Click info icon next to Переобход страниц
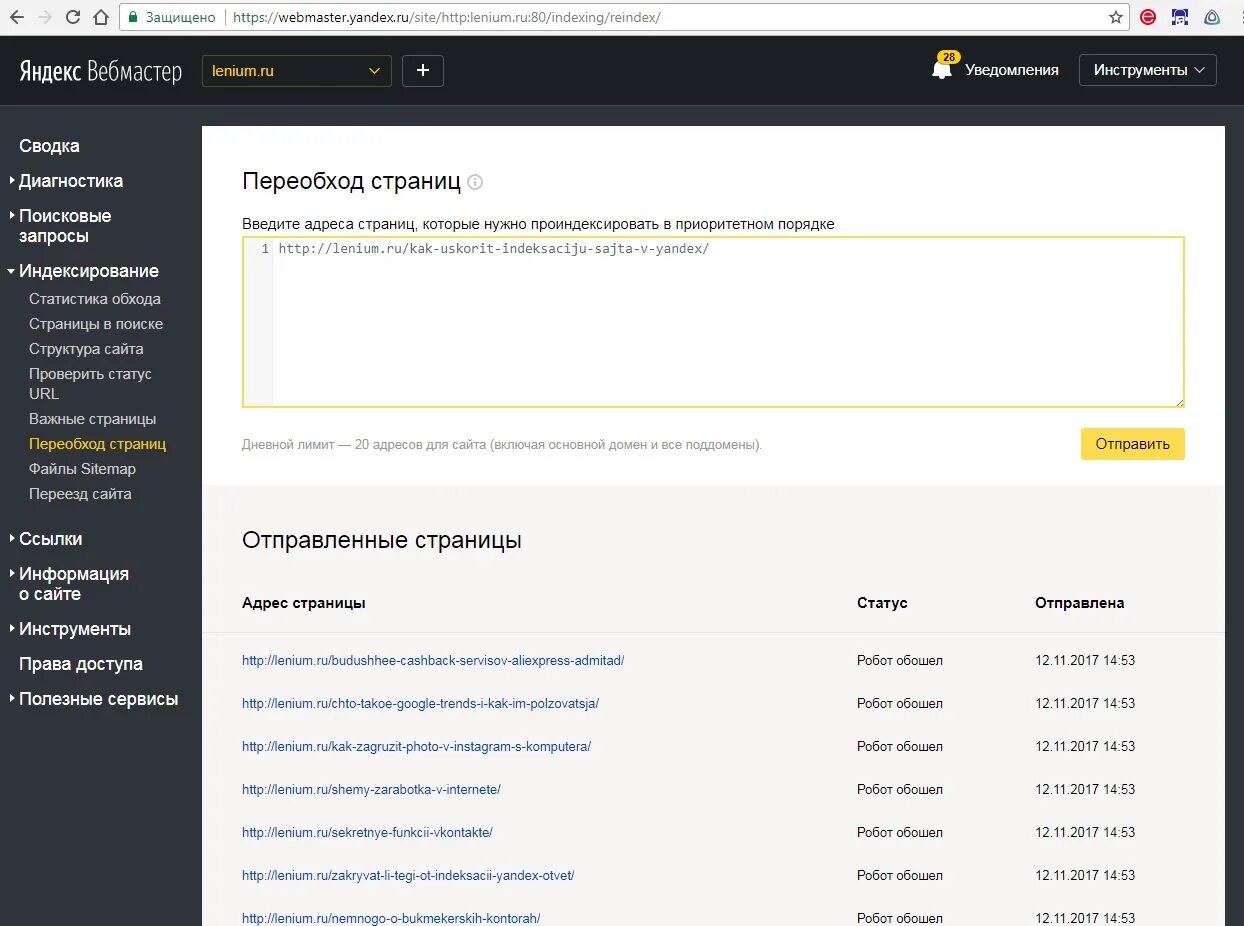This screenshot has height=926, width=1244. 475,182
